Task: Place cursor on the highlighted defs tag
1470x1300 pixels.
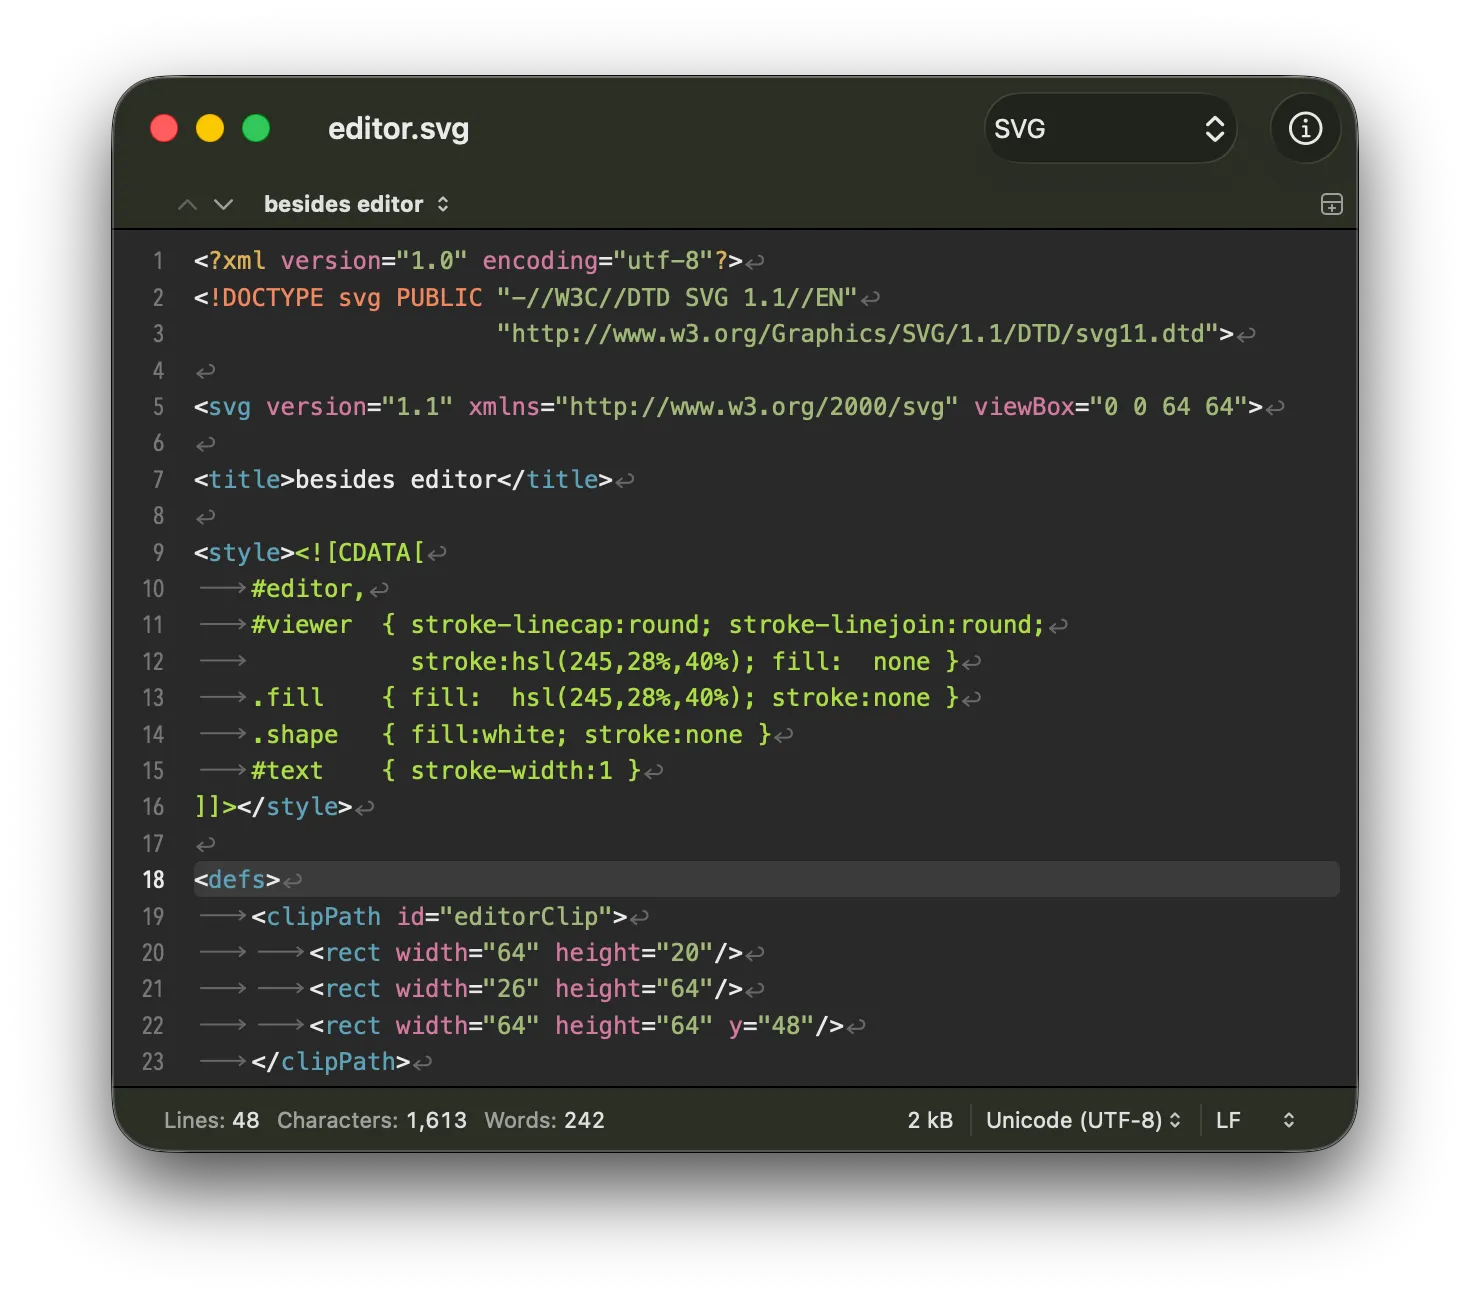Action: coord(237,880)
